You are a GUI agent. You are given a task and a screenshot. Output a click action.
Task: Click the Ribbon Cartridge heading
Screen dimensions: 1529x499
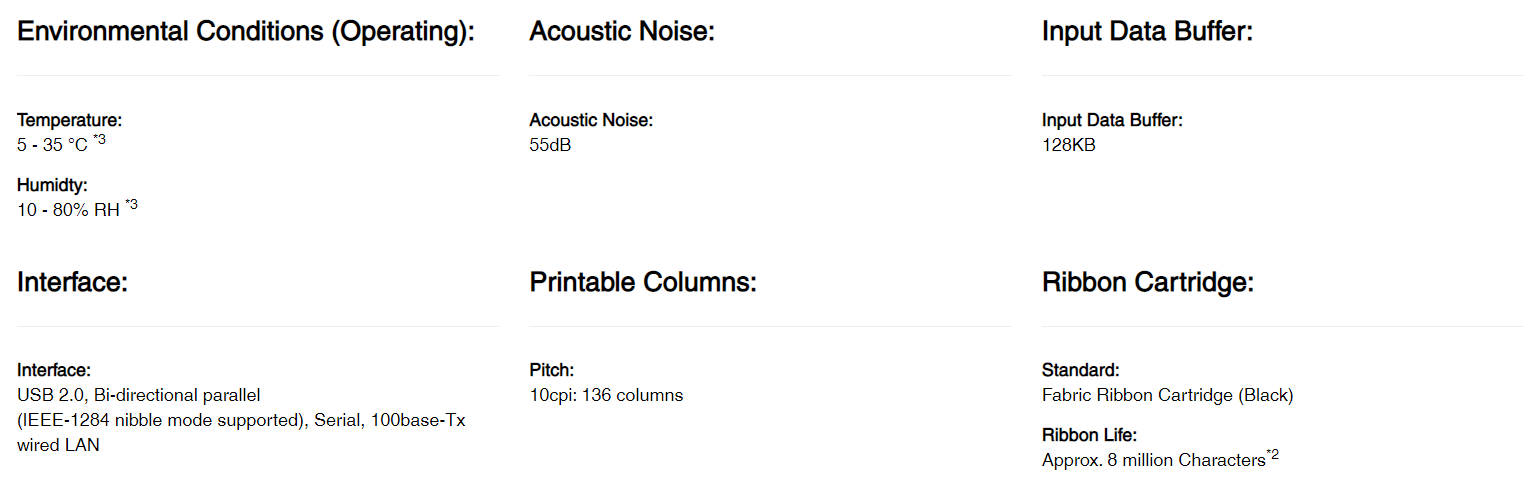click(1147, 282)
